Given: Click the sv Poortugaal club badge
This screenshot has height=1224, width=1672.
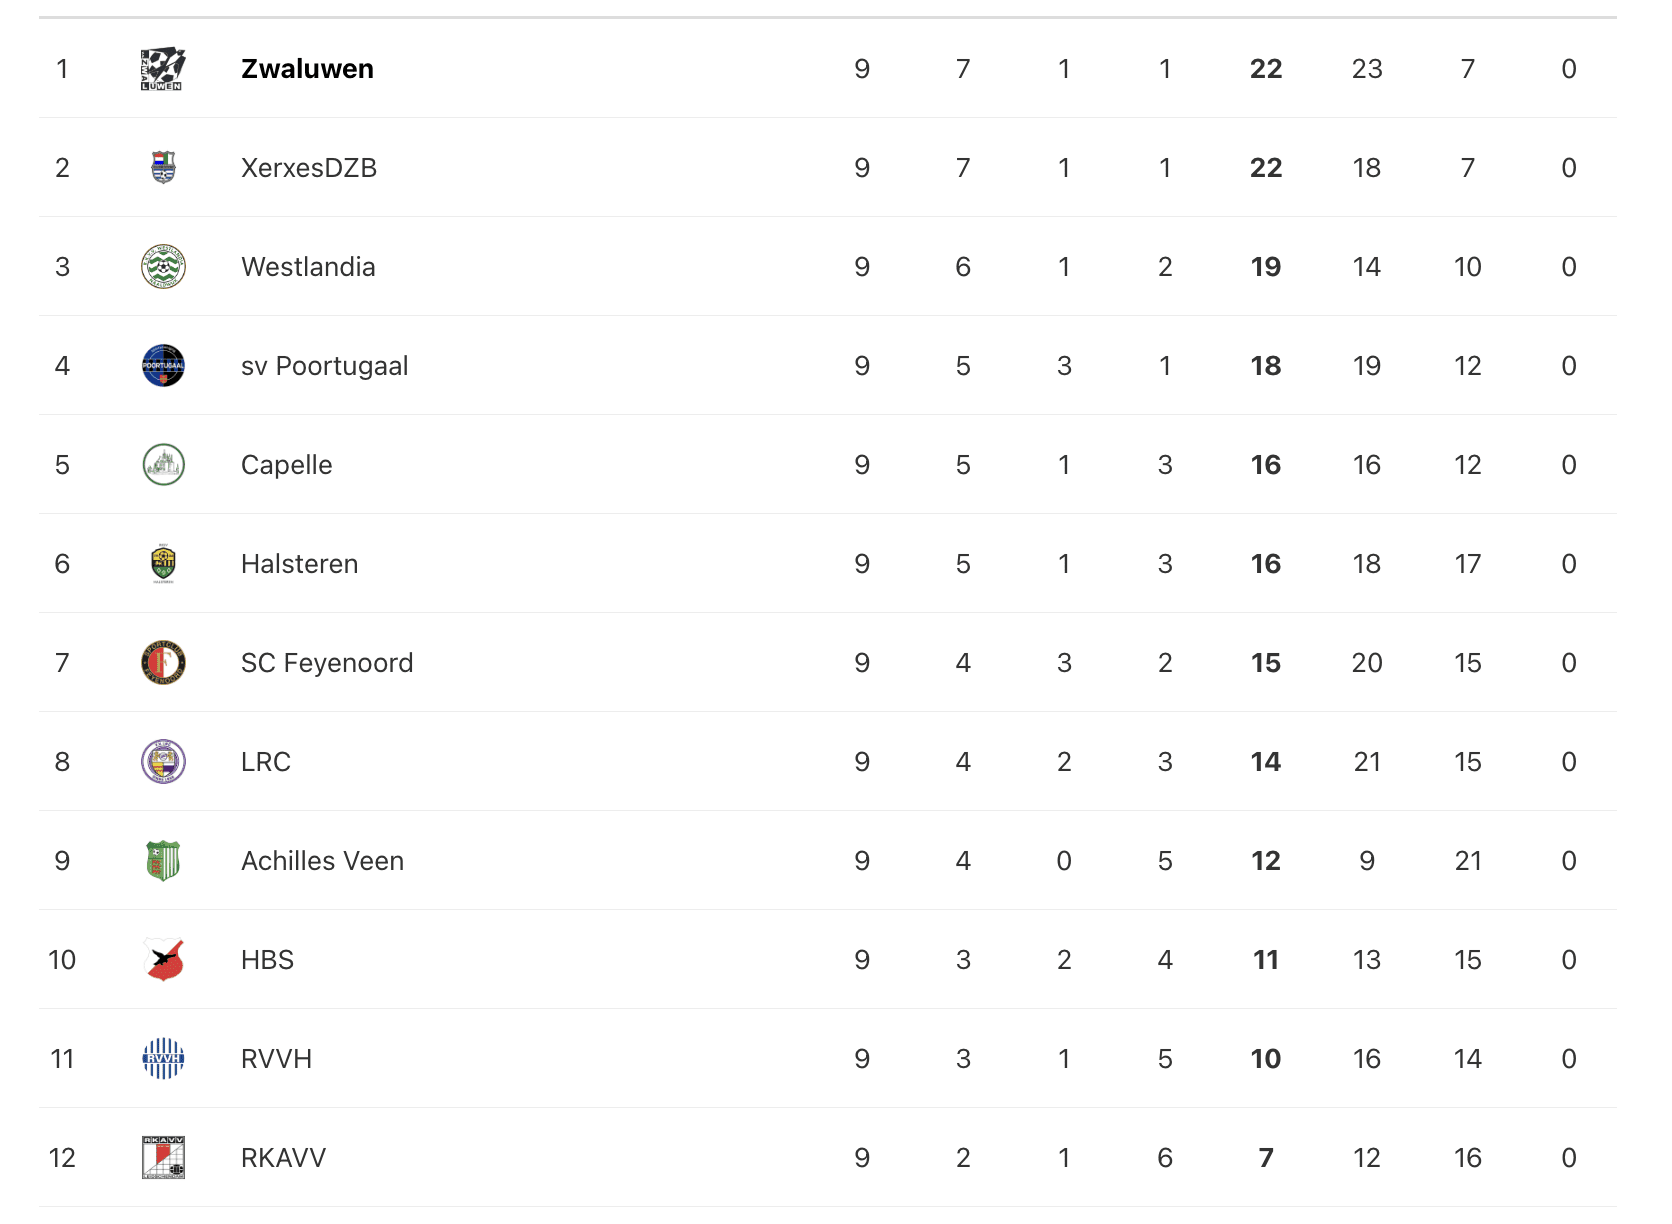Looking at the screenshot, I should 163,366.
